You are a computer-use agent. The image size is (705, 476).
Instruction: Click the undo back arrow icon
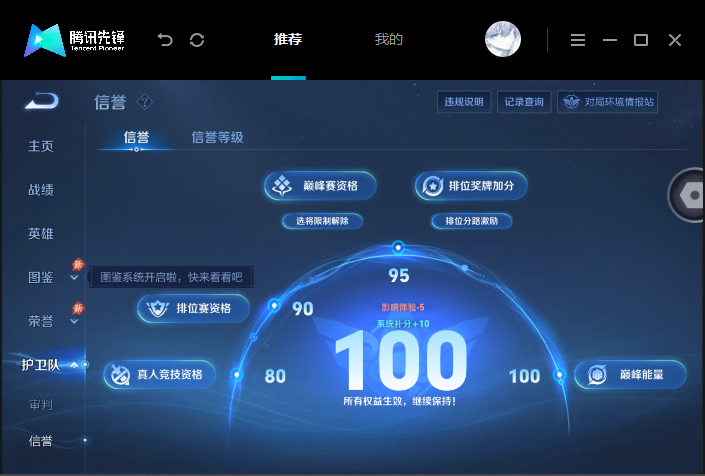click(165, 40)
